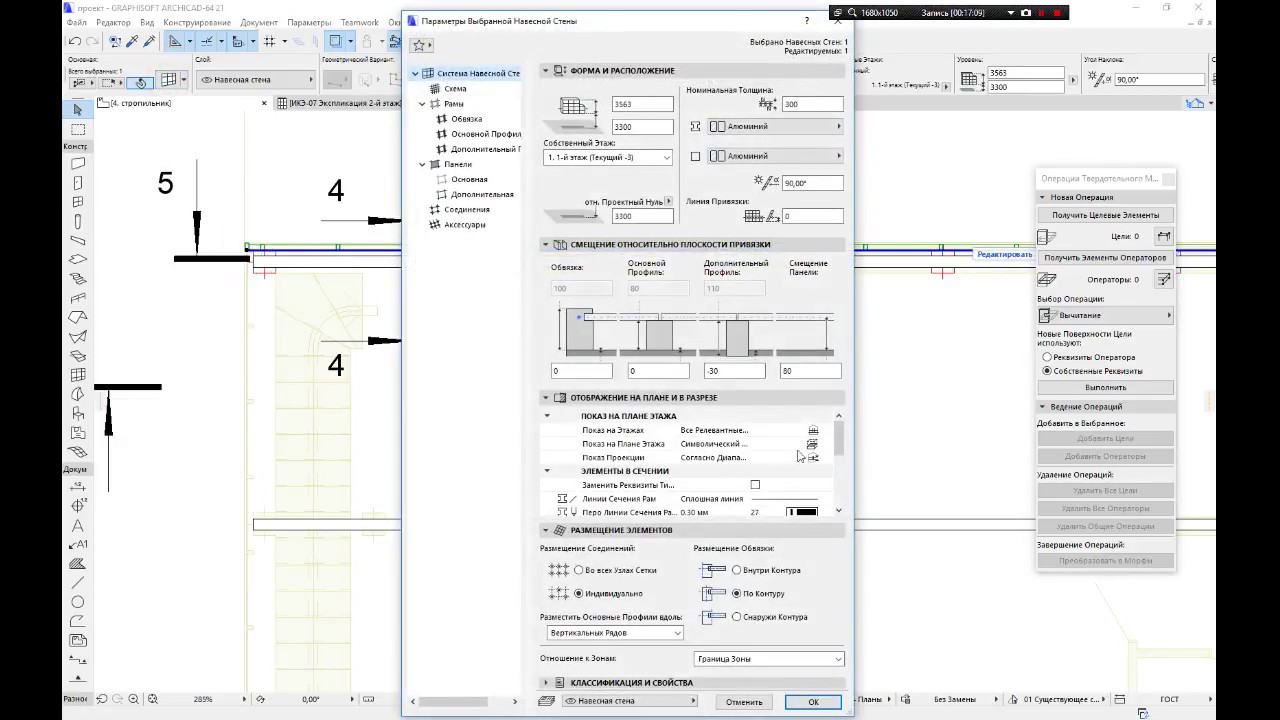Click the layer icon at dialog bottom left
This screenshot has height=720, width=1280.
[547, 701]
